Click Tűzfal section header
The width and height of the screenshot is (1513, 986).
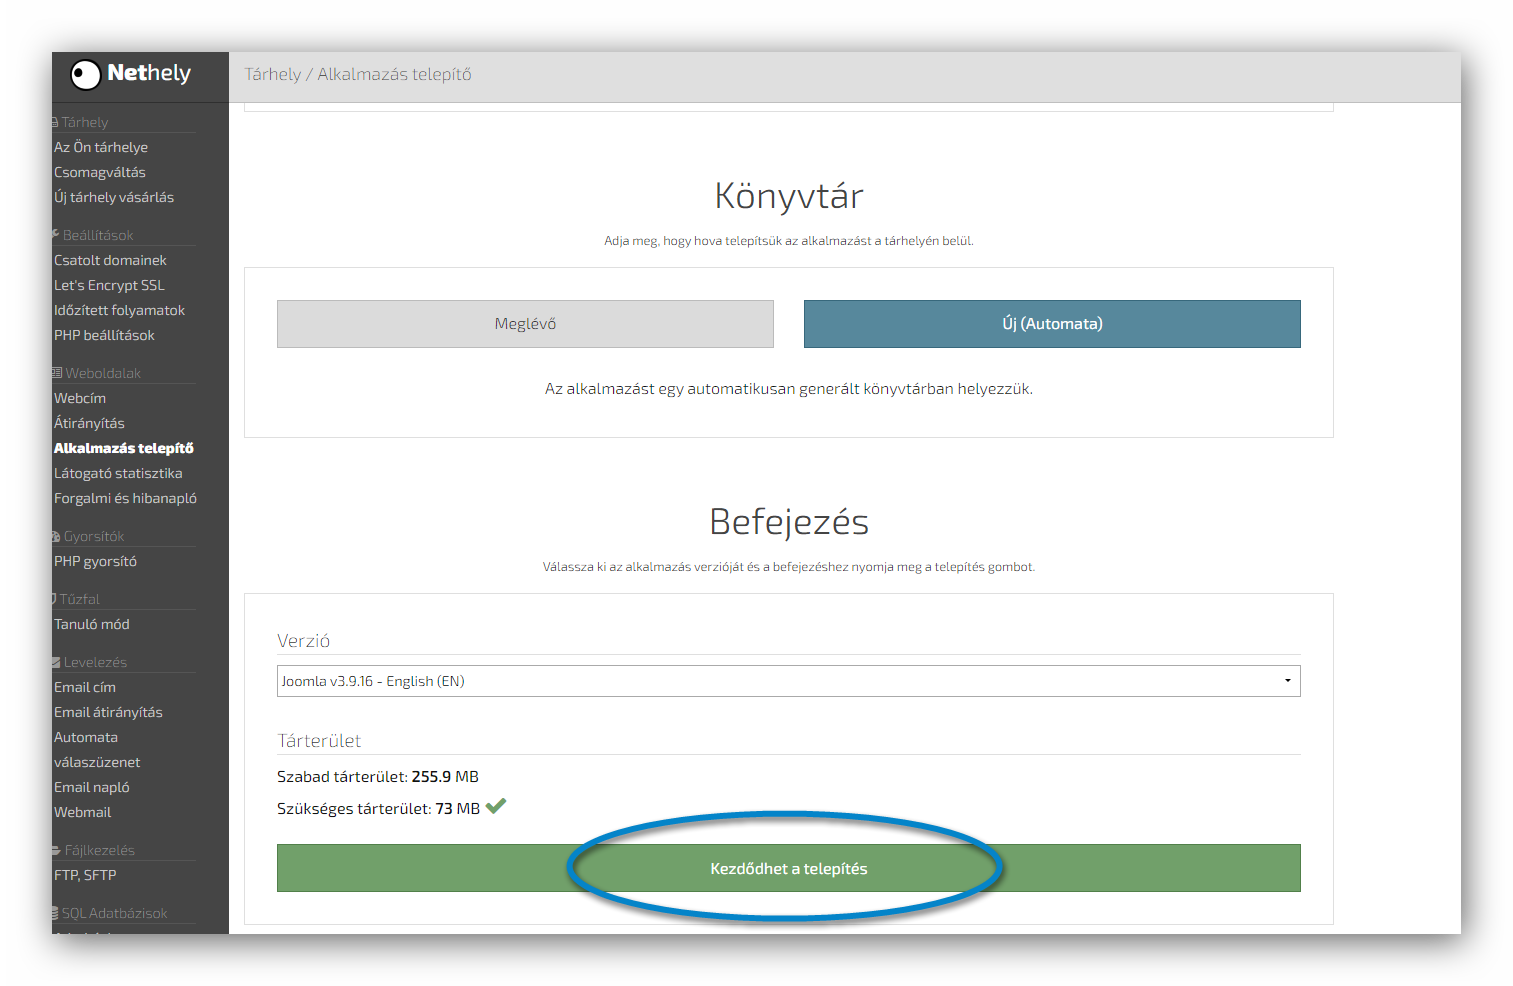coord(76,599)
